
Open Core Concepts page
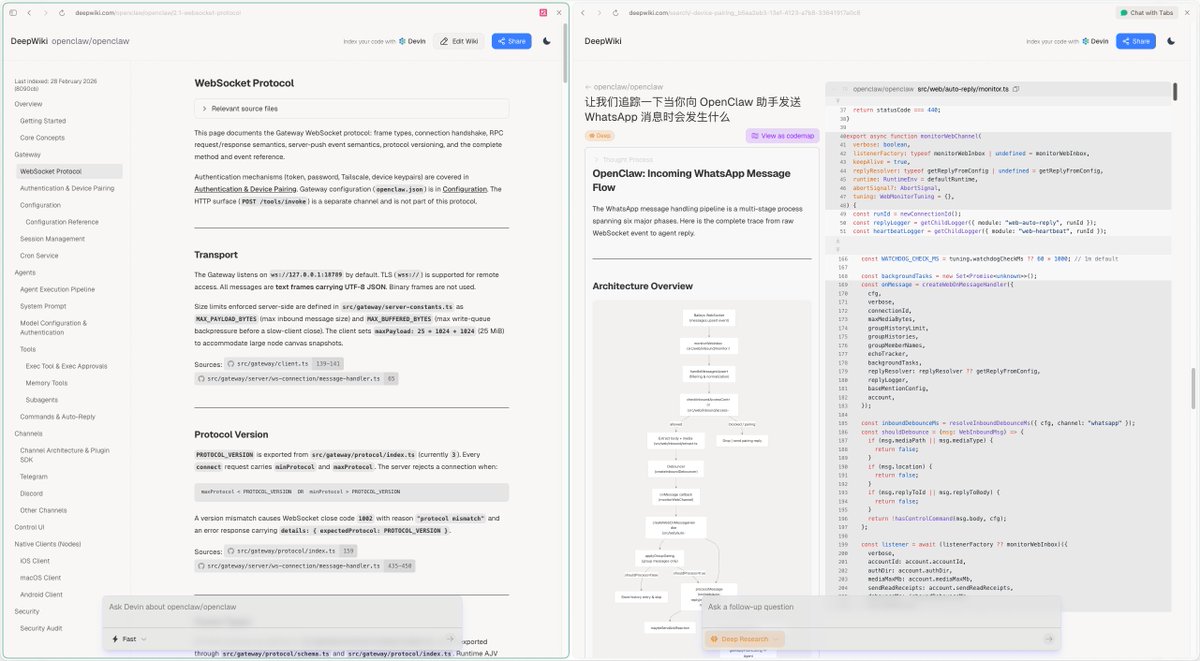point(42,138)
